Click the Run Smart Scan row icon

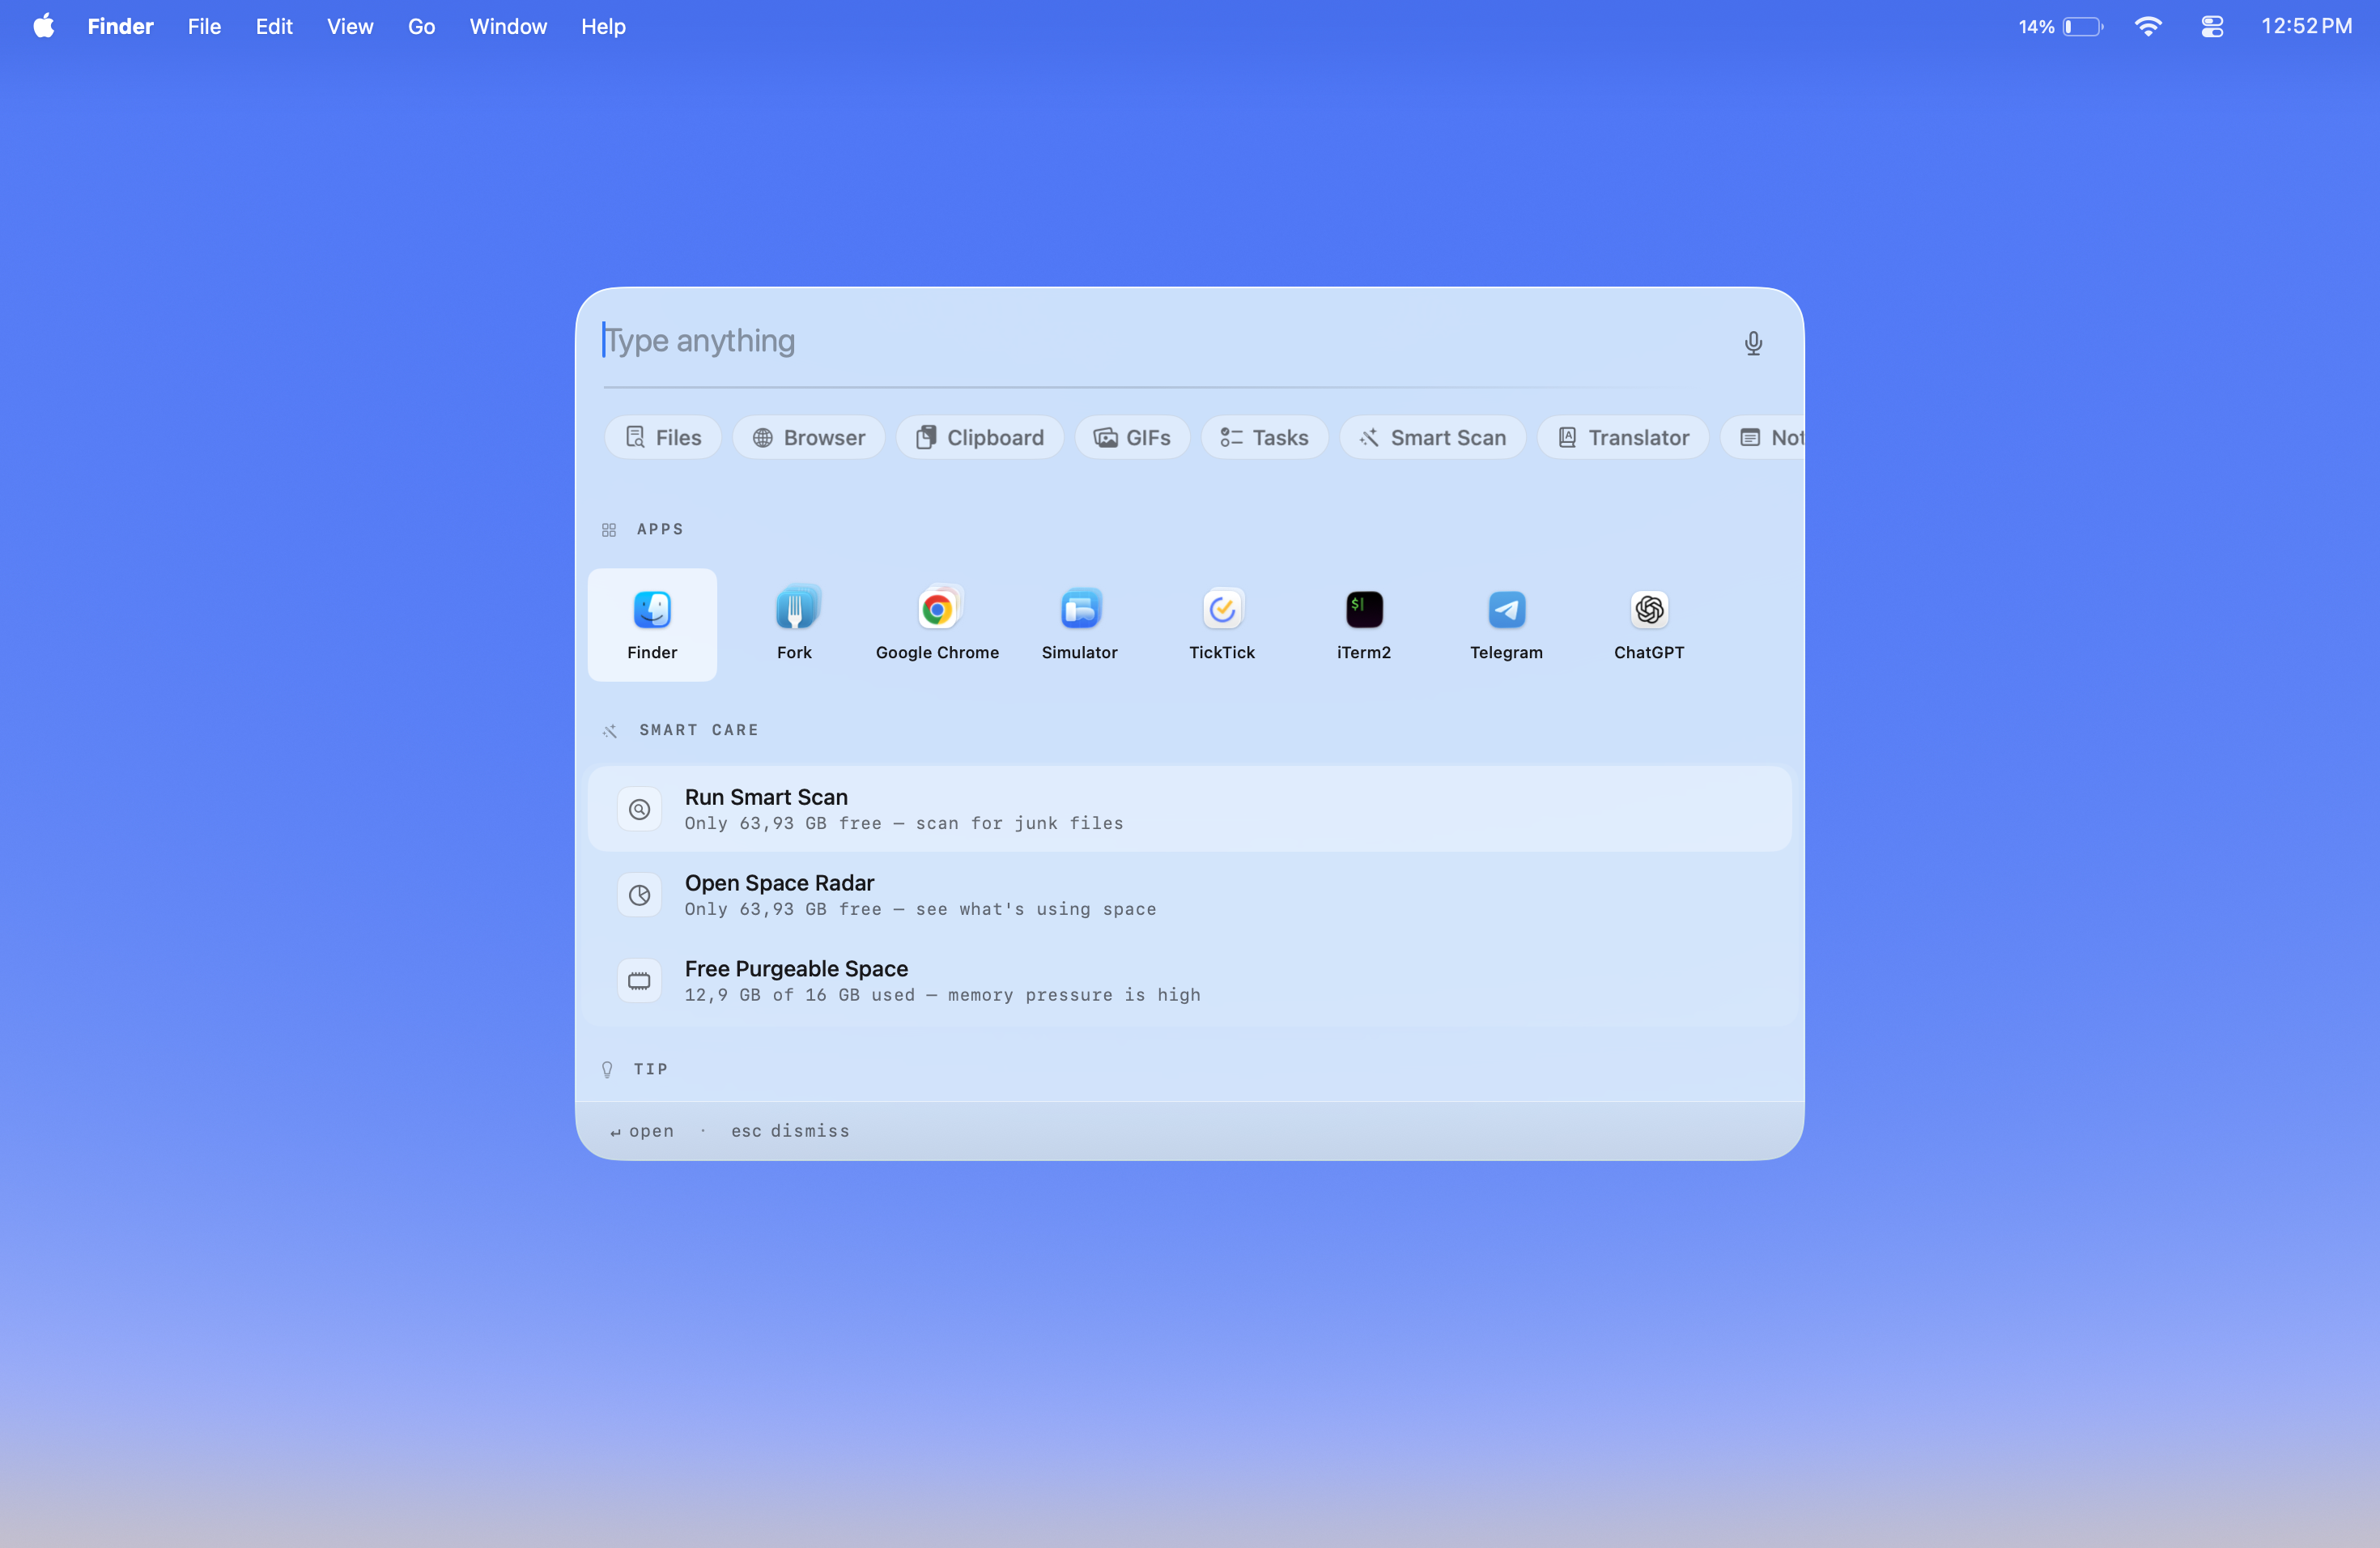tap(639, 809)
